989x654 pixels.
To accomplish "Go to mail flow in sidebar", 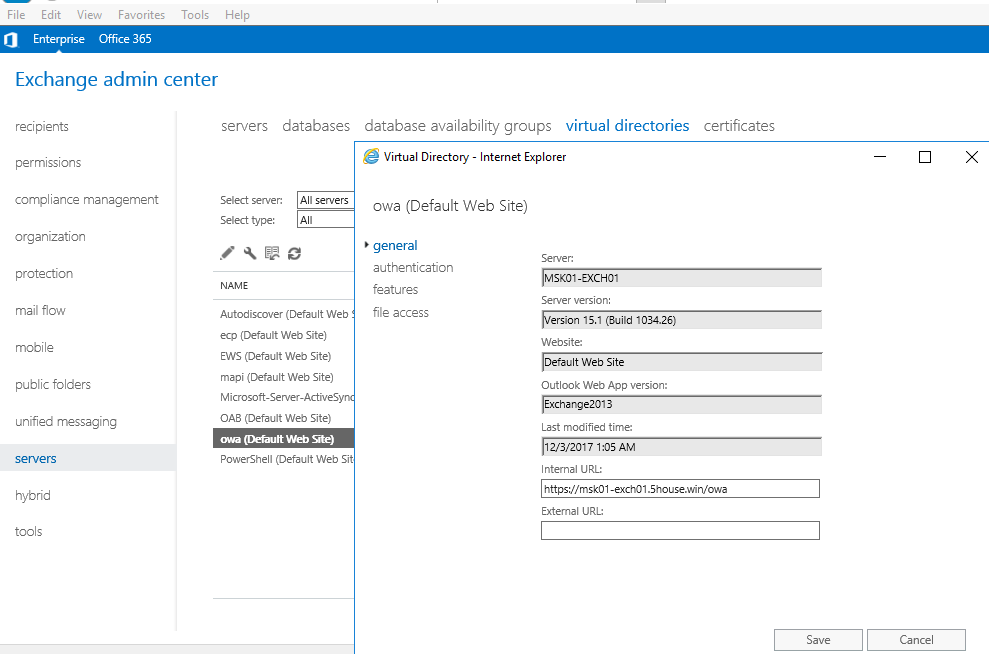I will (x=40, y=311).
